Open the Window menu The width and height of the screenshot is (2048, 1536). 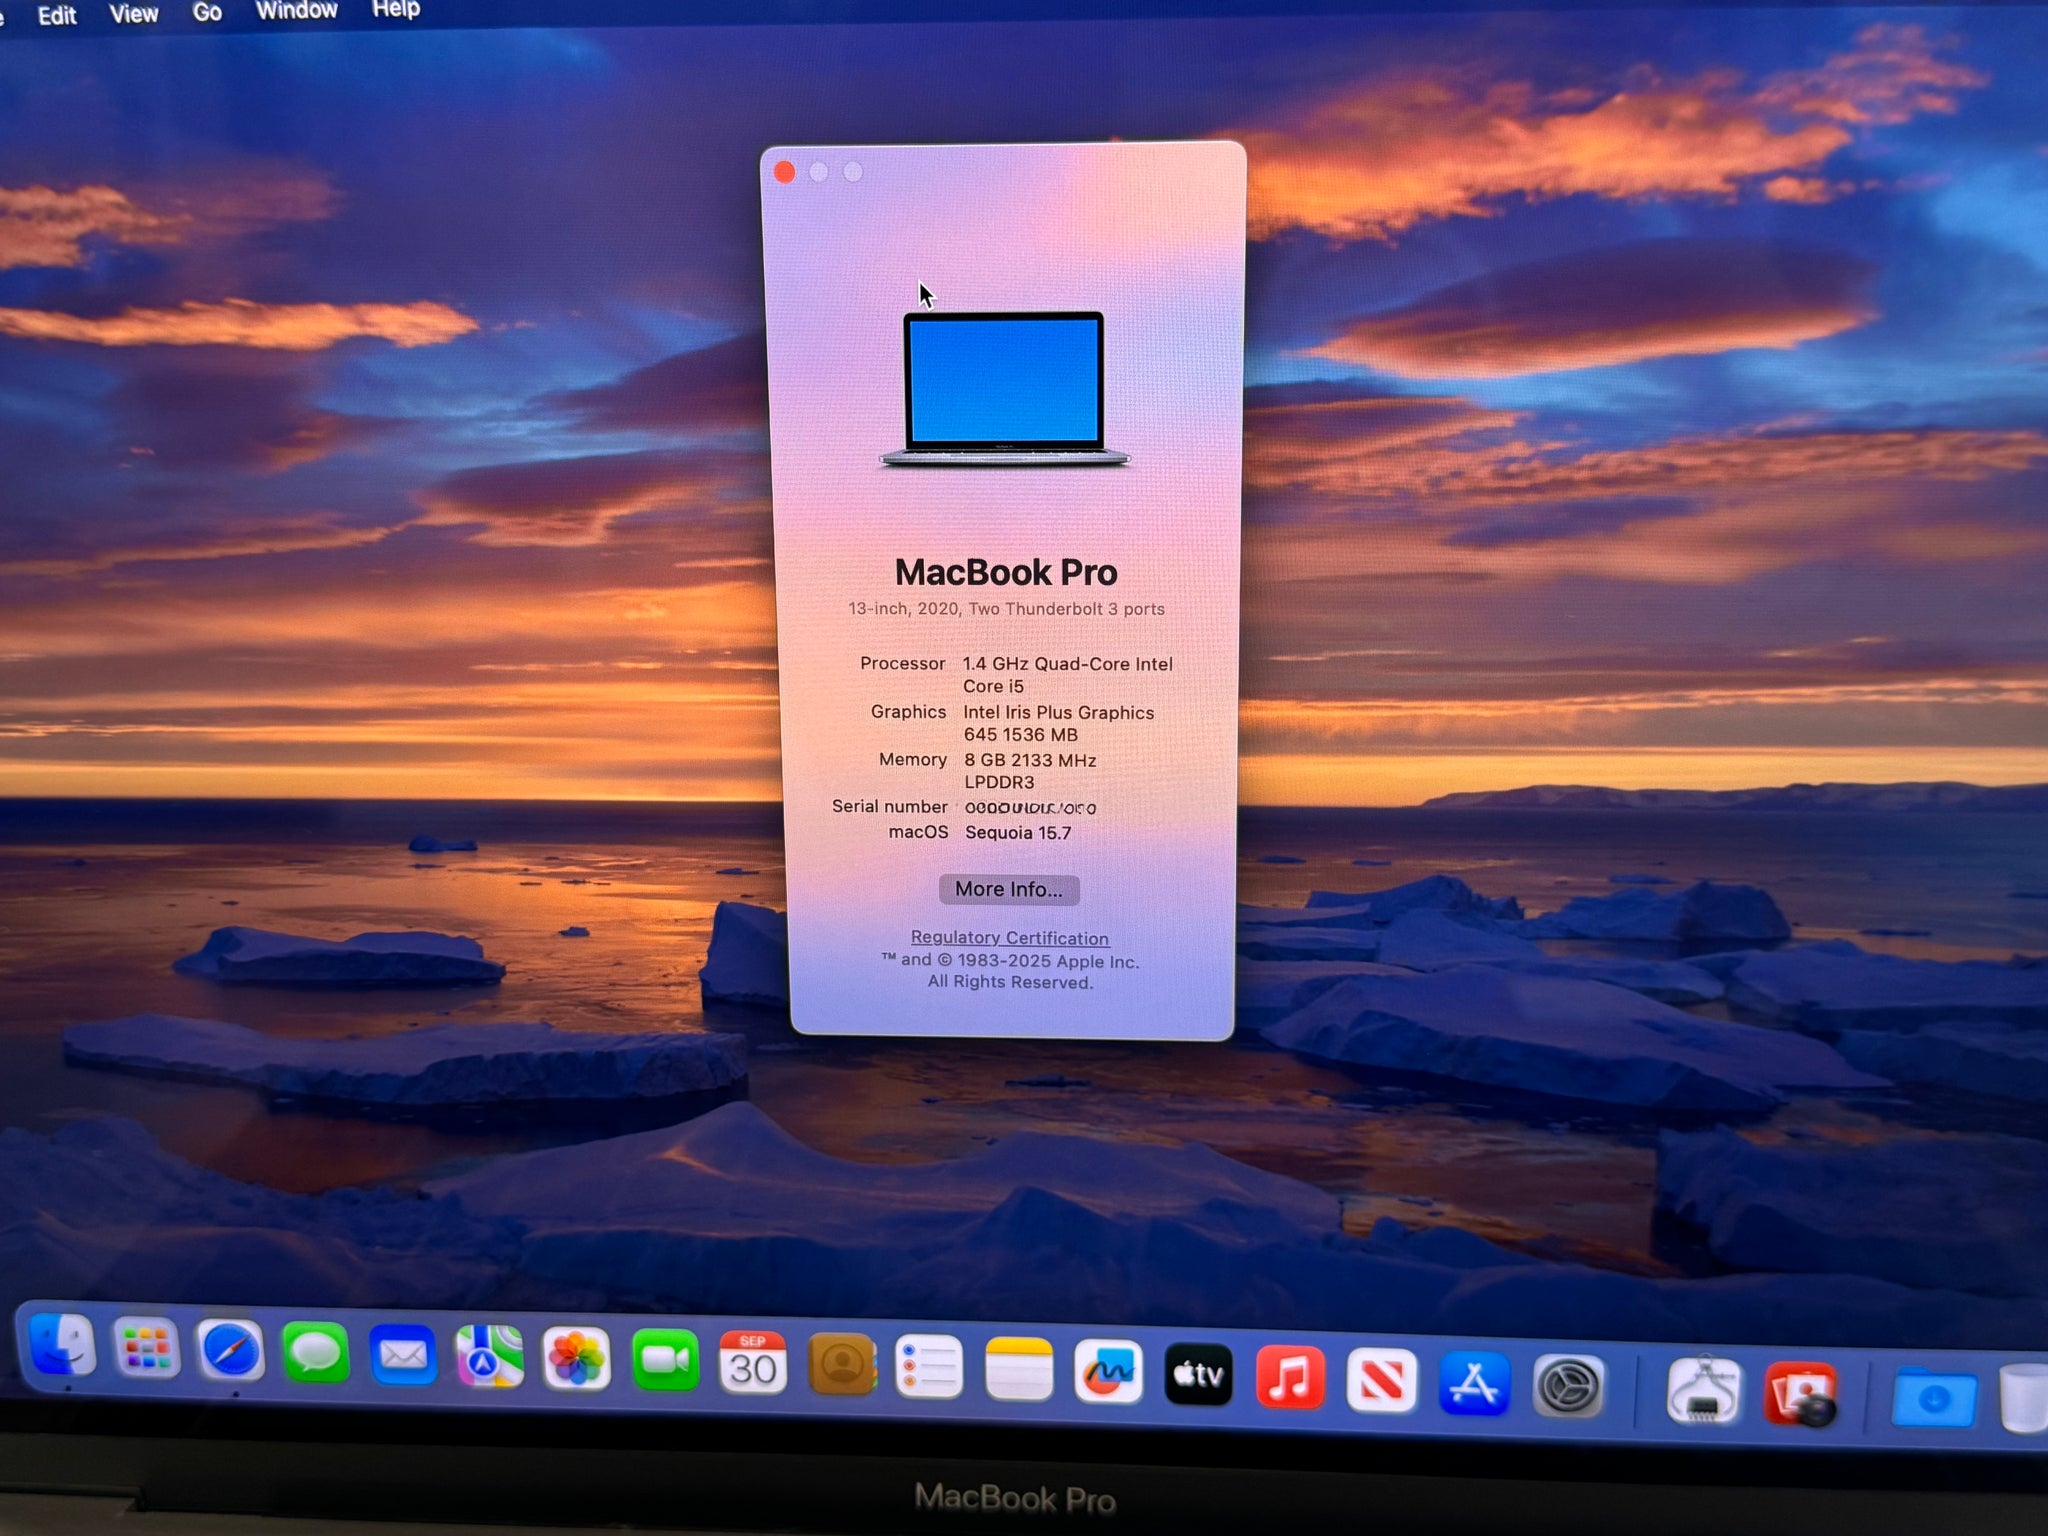coord(296,11)
